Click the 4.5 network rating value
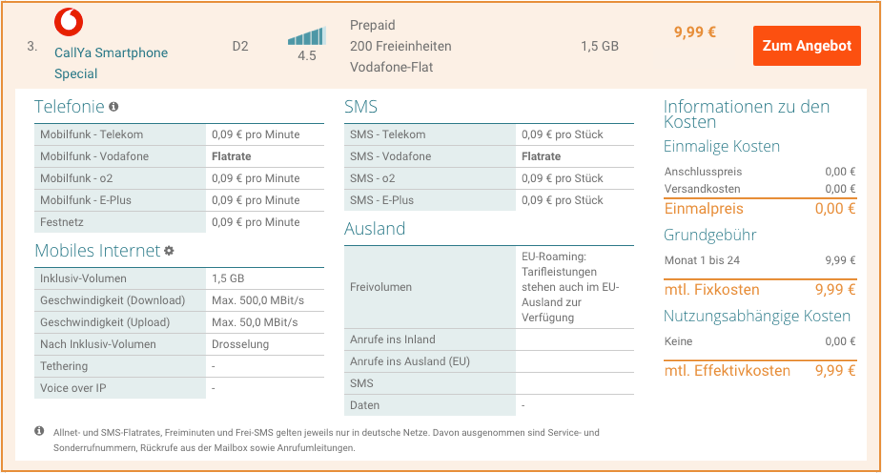883x474 pixels. [307, 56]
